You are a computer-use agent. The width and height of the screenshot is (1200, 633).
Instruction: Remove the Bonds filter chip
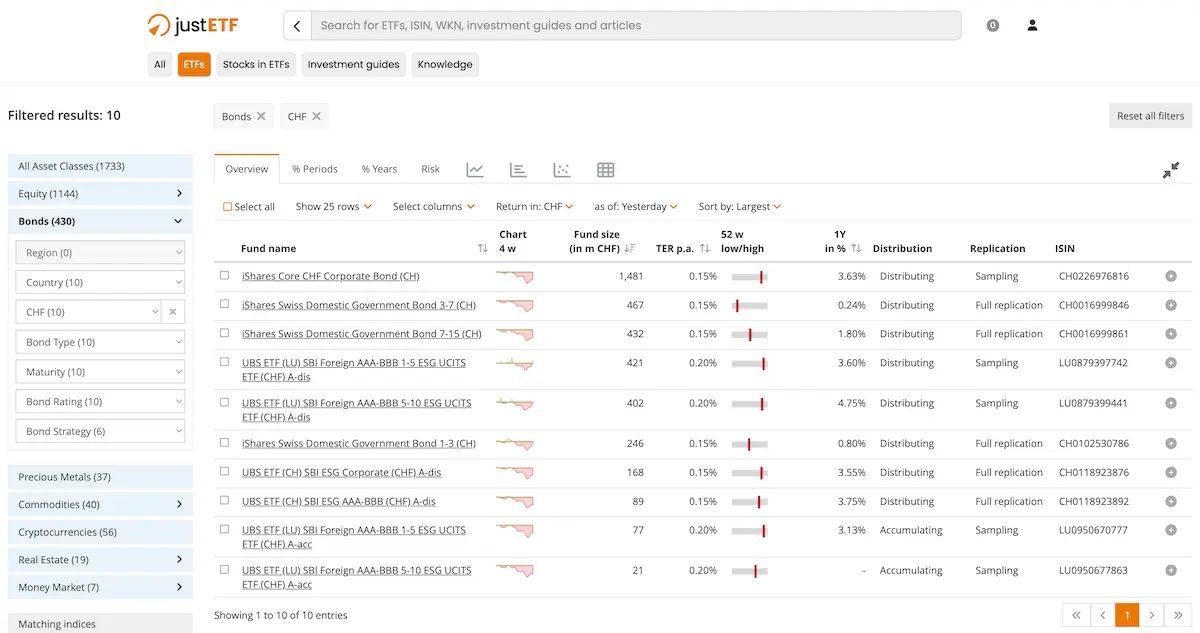[261, 116]
